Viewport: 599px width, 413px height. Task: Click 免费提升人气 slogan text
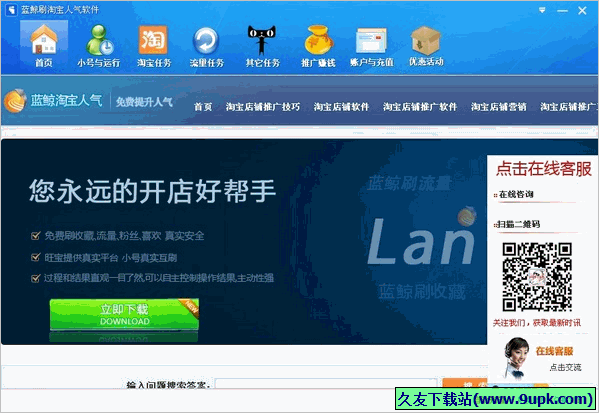click(x=144, y=102)
